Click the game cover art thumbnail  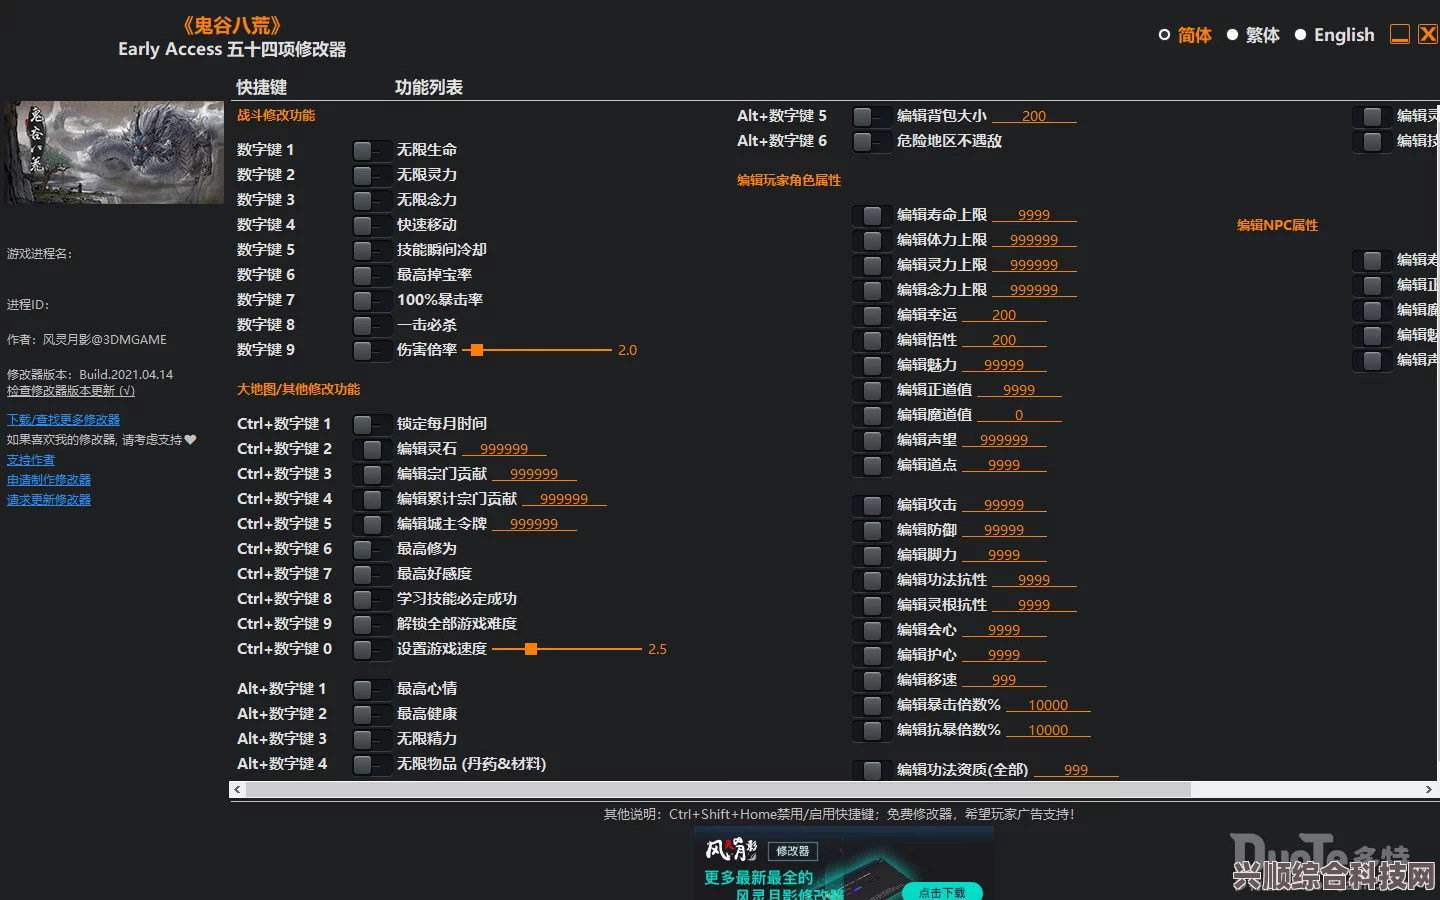(x=114, y=152)
